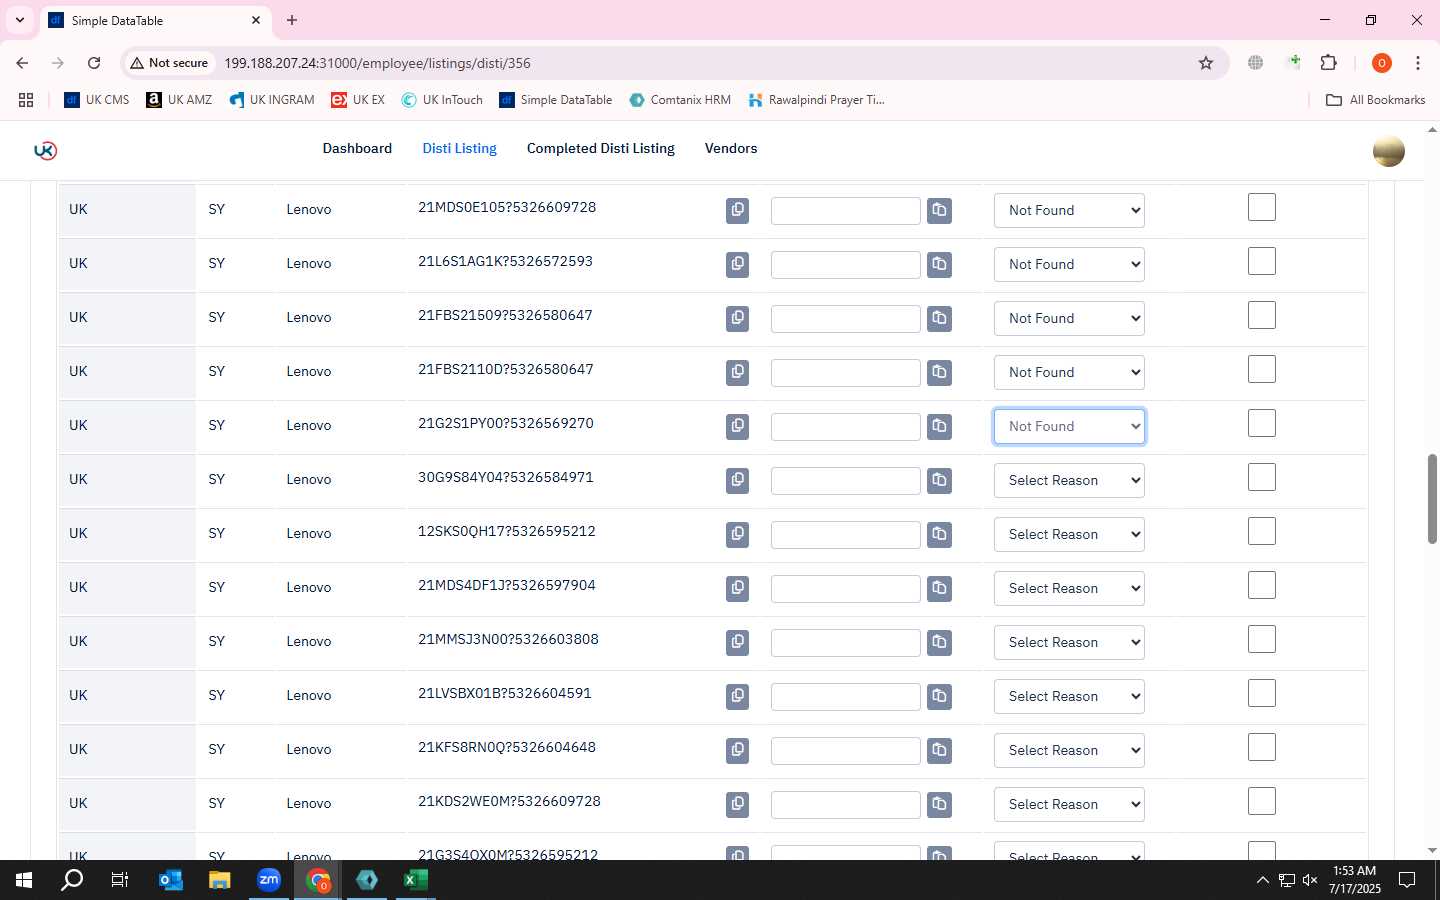
Task: Open the user profile avatar
Action: tap(1388, 150)
